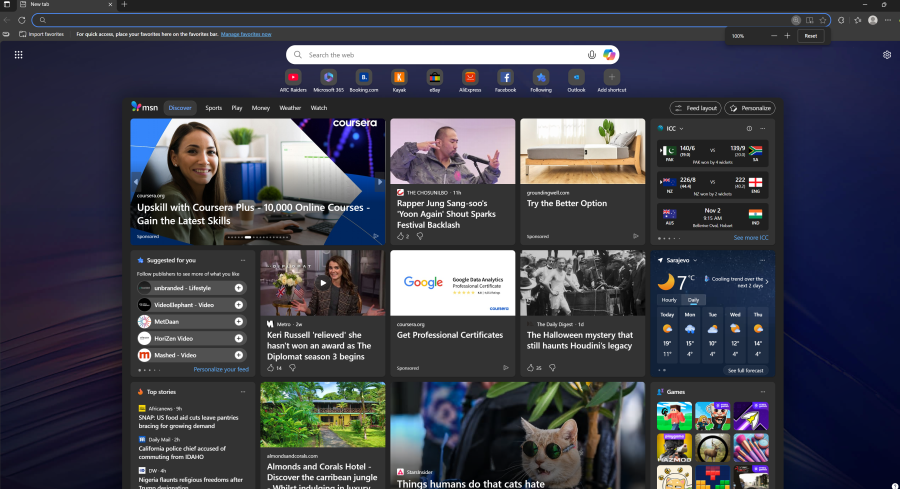Open new tab page settings gear
The image size is (900, 489).
coord(887,55)
